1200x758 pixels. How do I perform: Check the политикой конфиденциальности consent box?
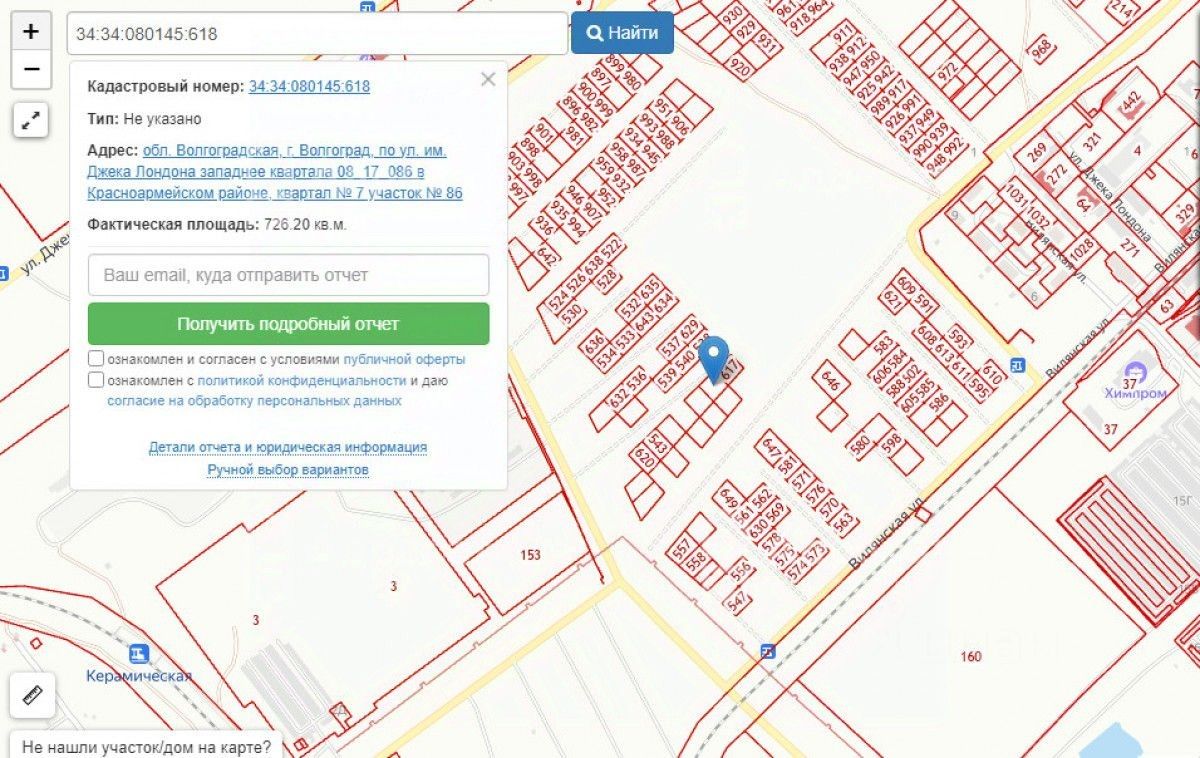click(x=96, y=380)
